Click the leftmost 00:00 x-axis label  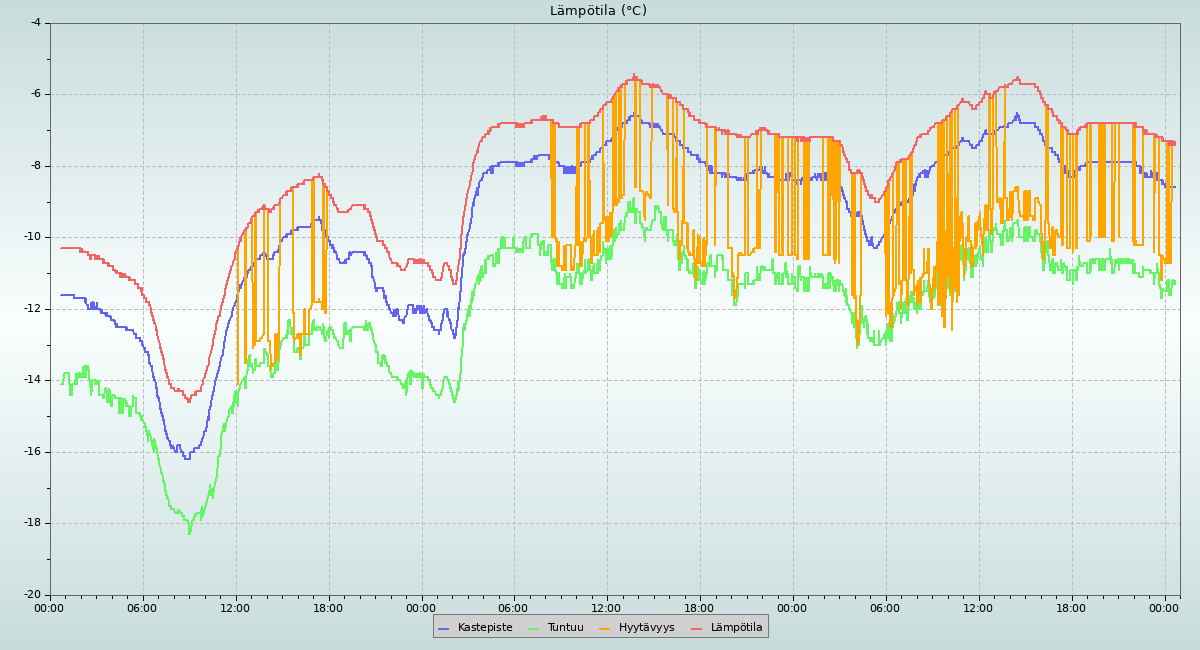tap(49, 607)
